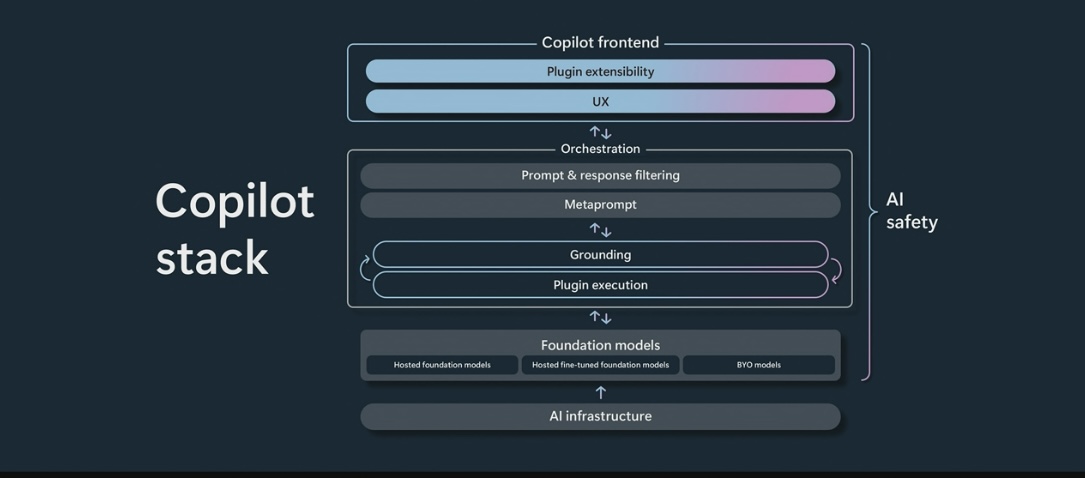Select Prompt & response filtering block

(x=600, y=176)
